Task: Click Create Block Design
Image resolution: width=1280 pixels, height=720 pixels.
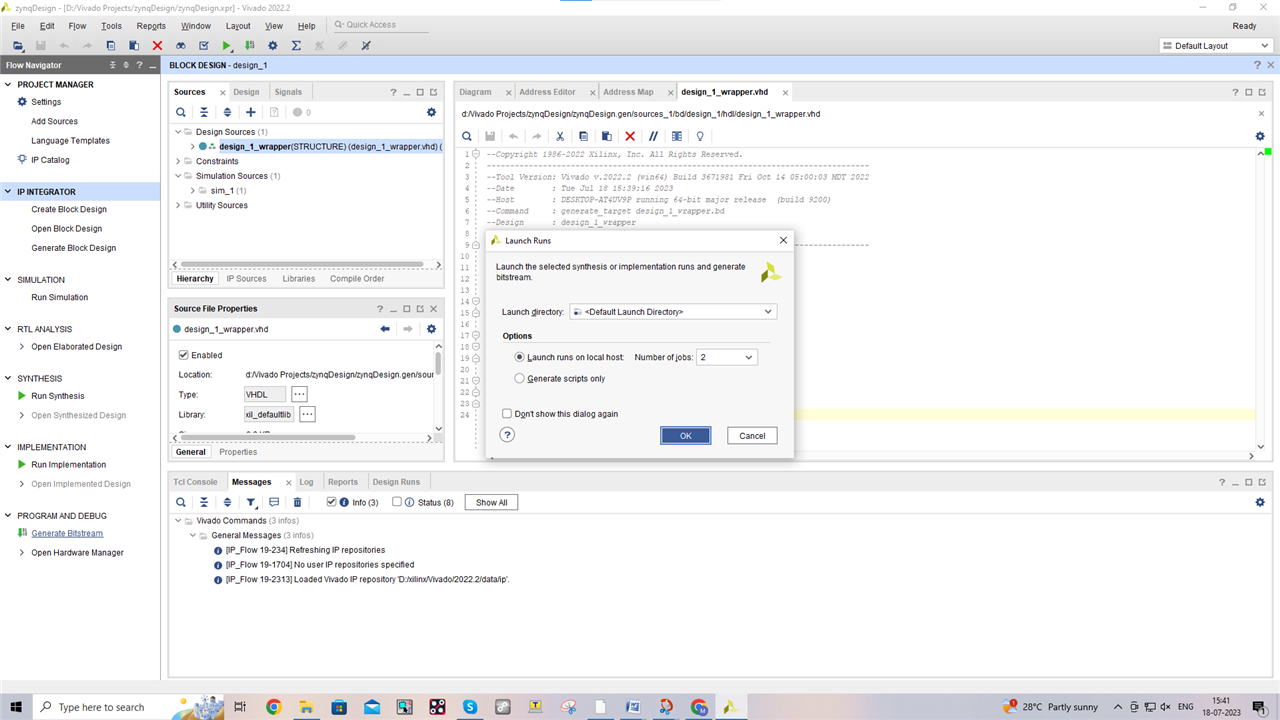Action: (69, 209)
